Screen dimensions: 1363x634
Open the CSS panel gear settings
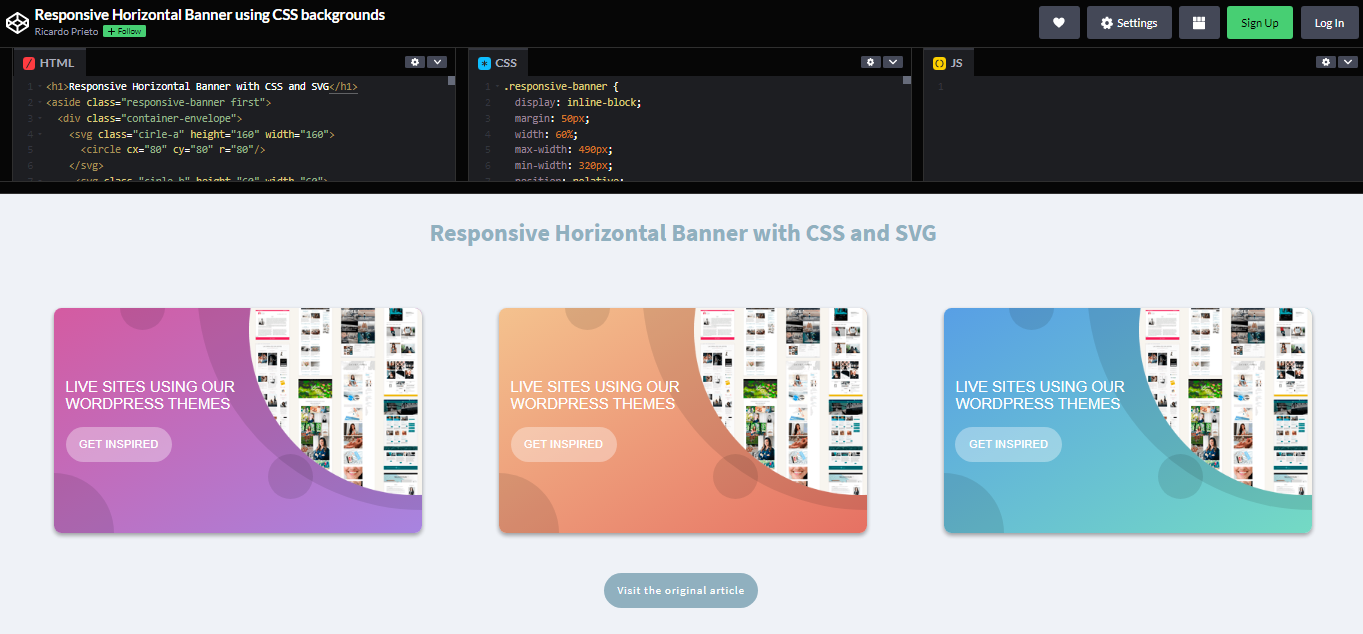click(x=869, y=61)
